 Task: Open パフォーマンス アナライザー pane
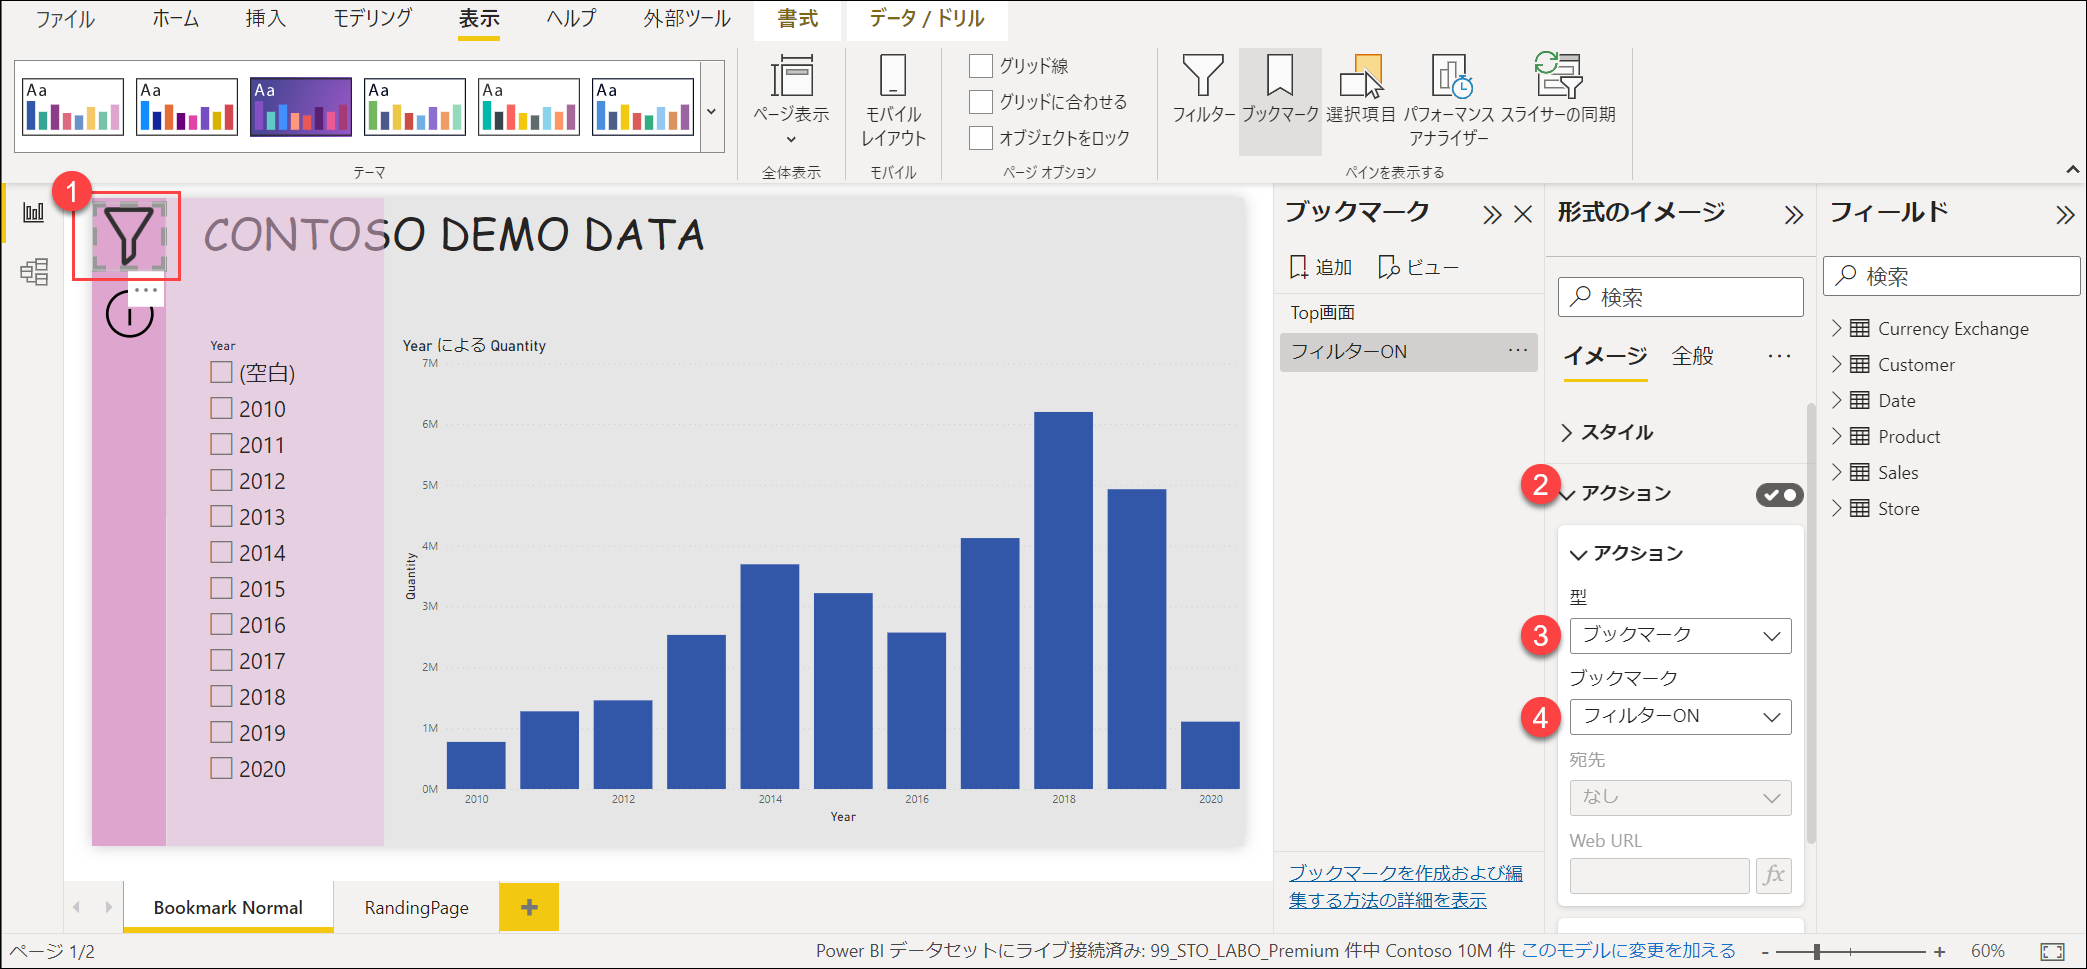click(1449, 100)
